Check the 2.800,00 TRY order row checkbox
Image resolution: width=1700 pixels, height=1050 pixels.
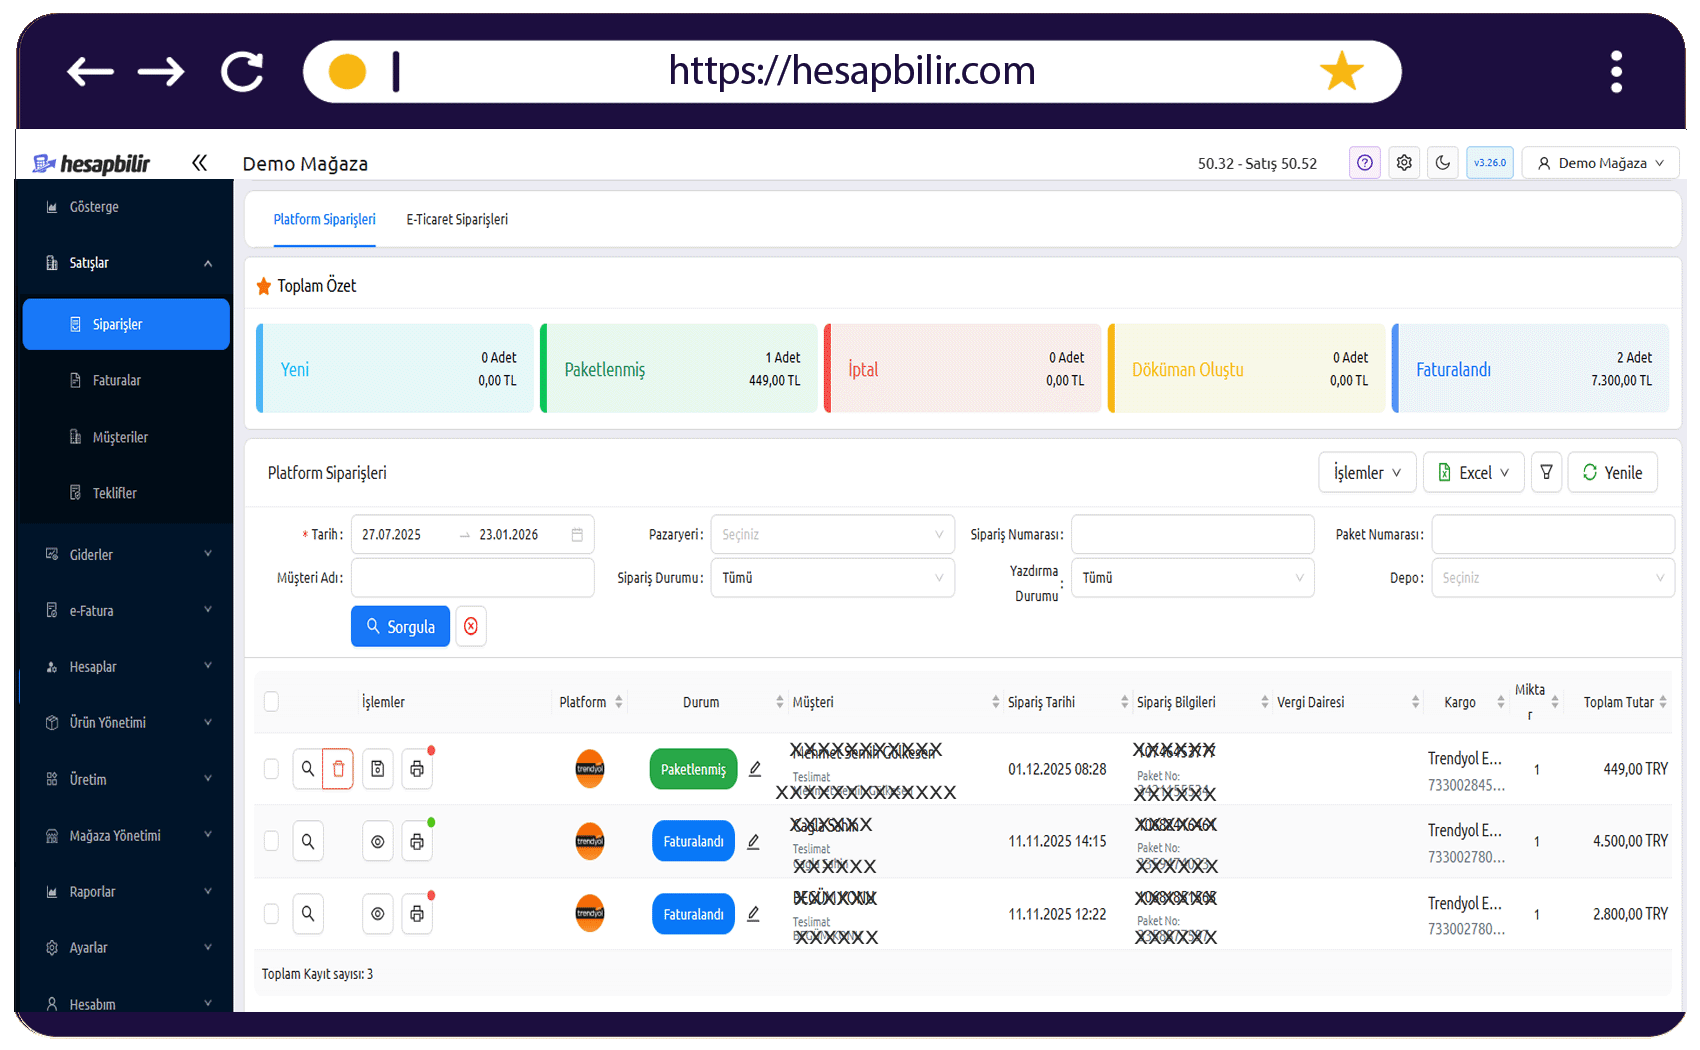click(271, 914)
